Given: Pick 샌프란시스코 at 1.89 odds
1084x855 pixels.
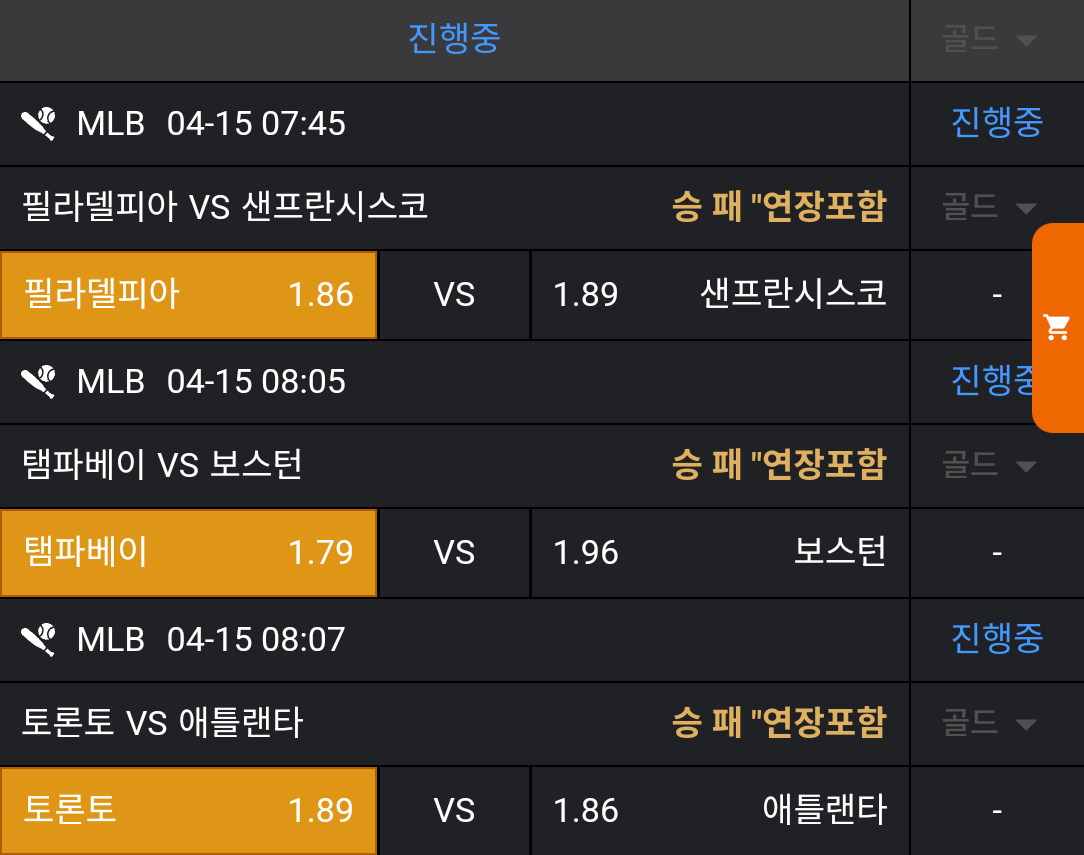Looking at the screenshot, I should coord(720,295).
